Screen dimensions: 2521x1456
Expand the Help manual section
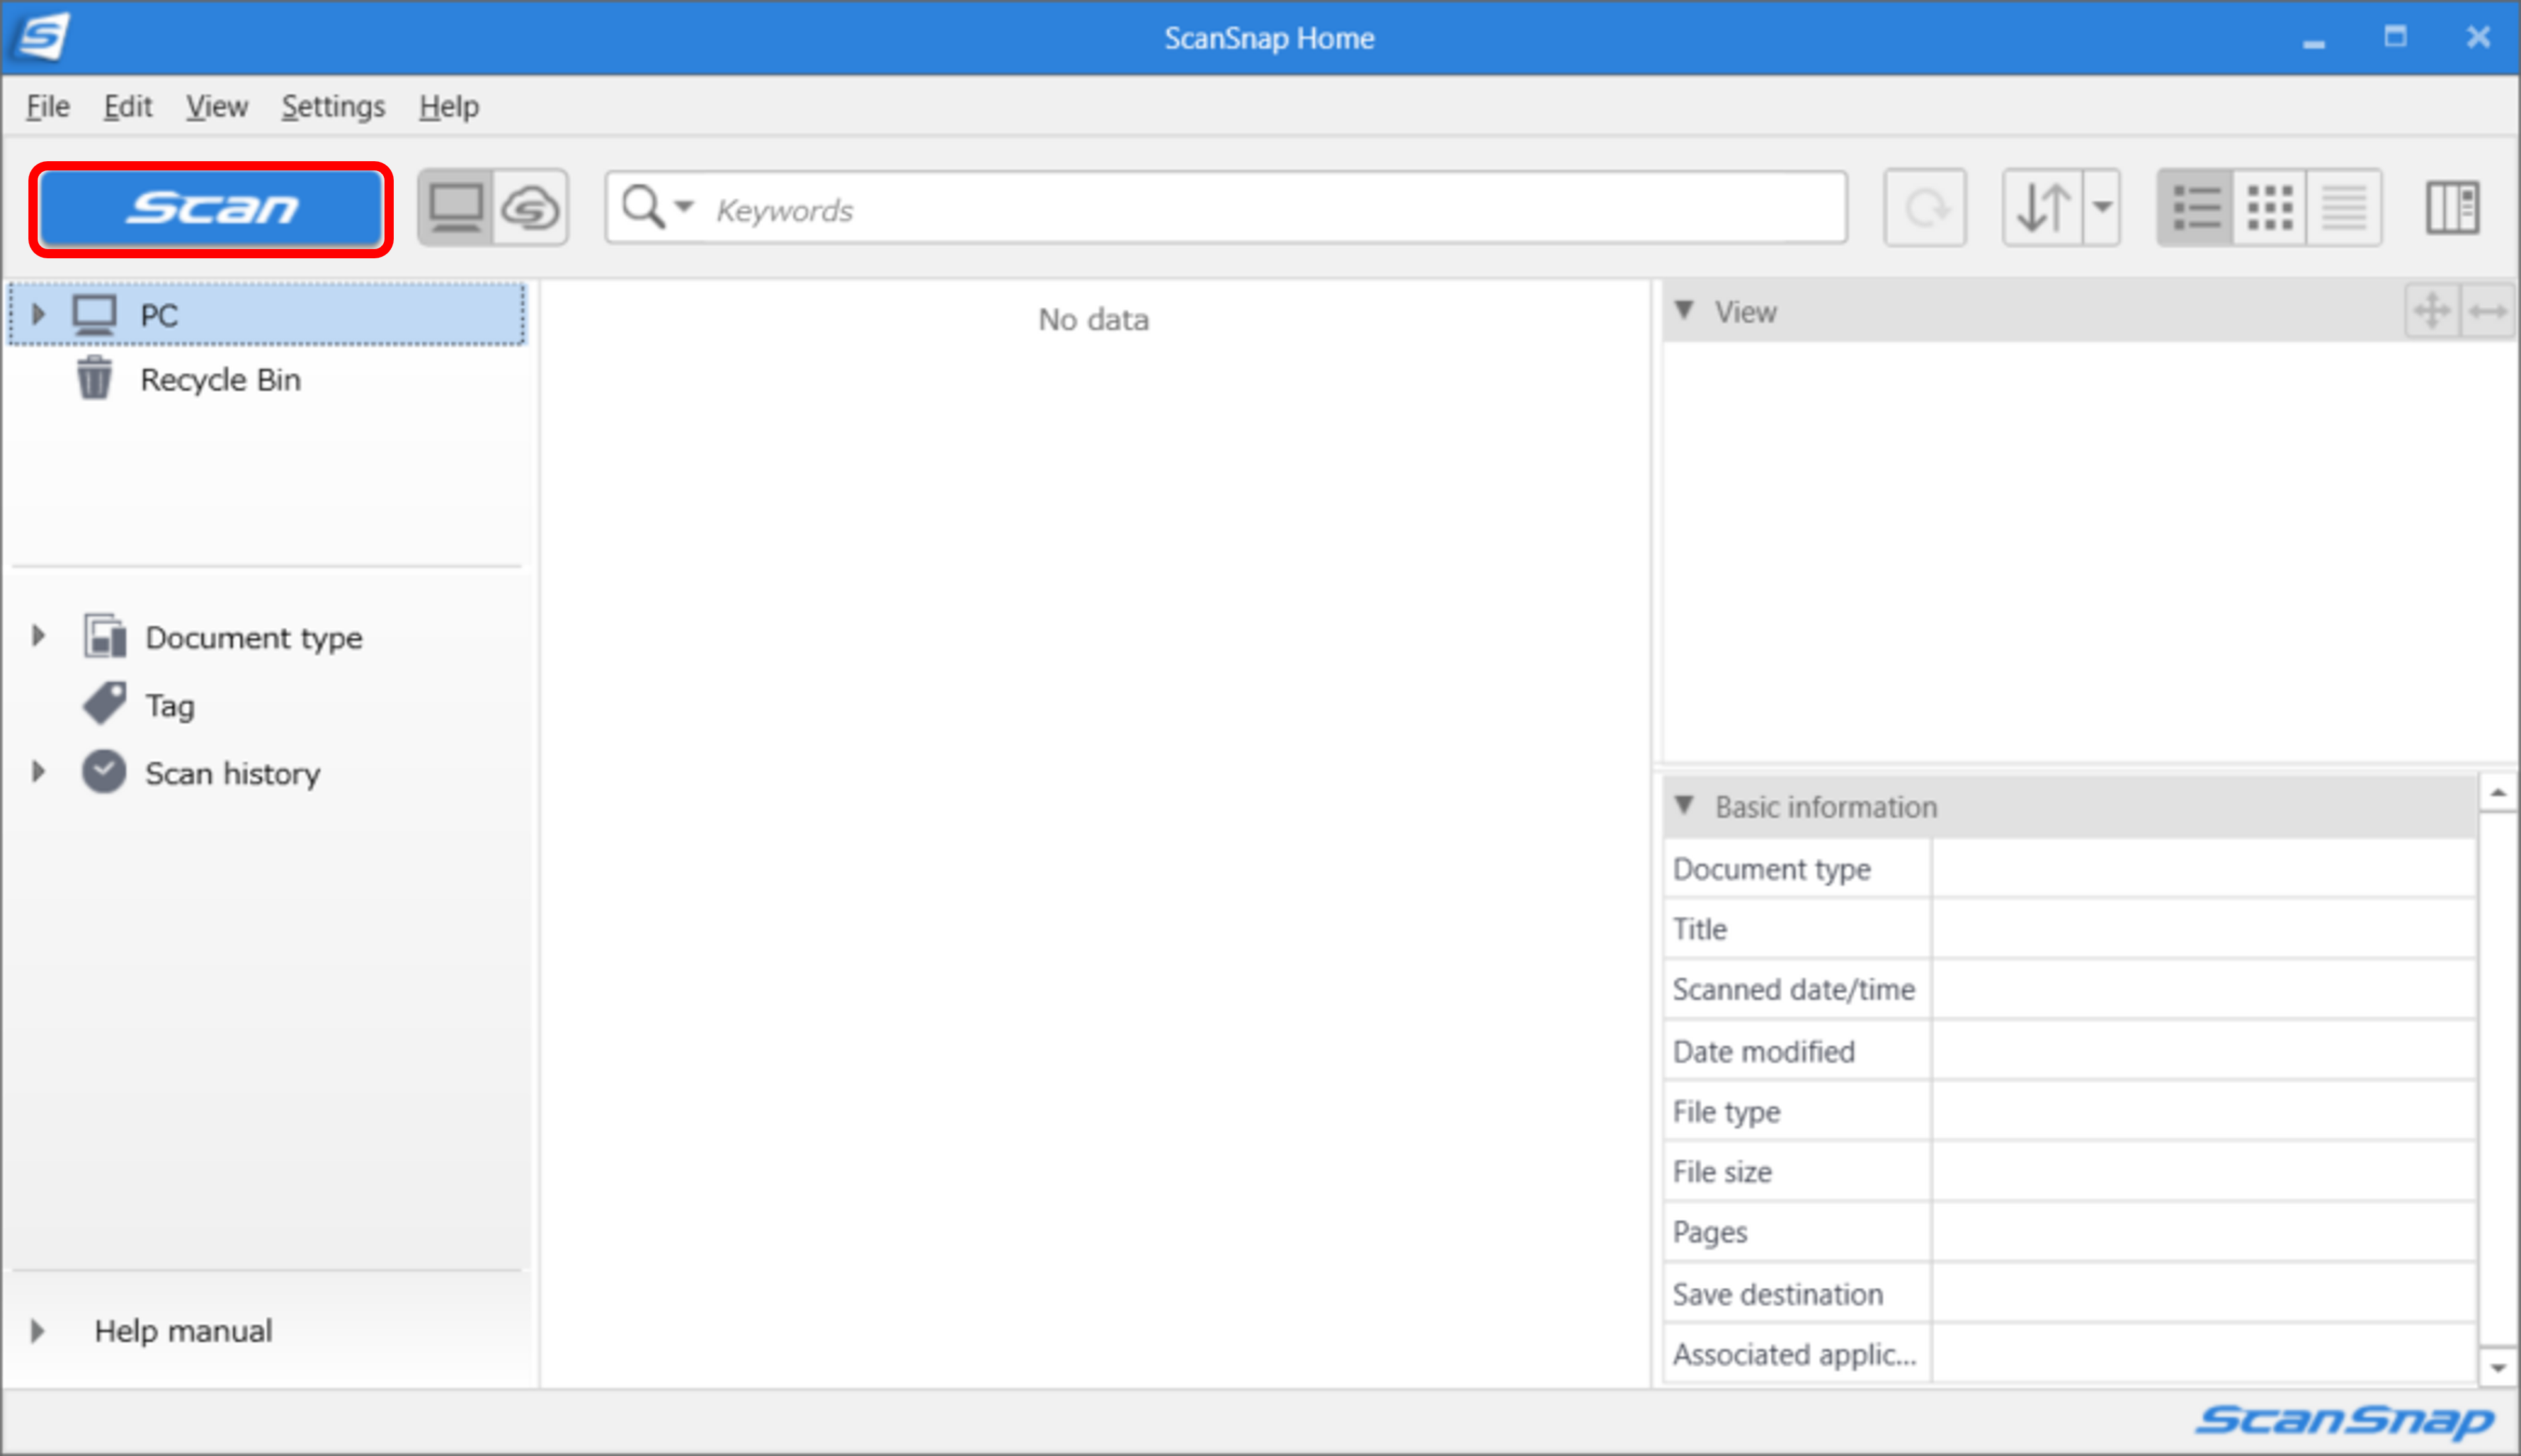coord(38,1331)
